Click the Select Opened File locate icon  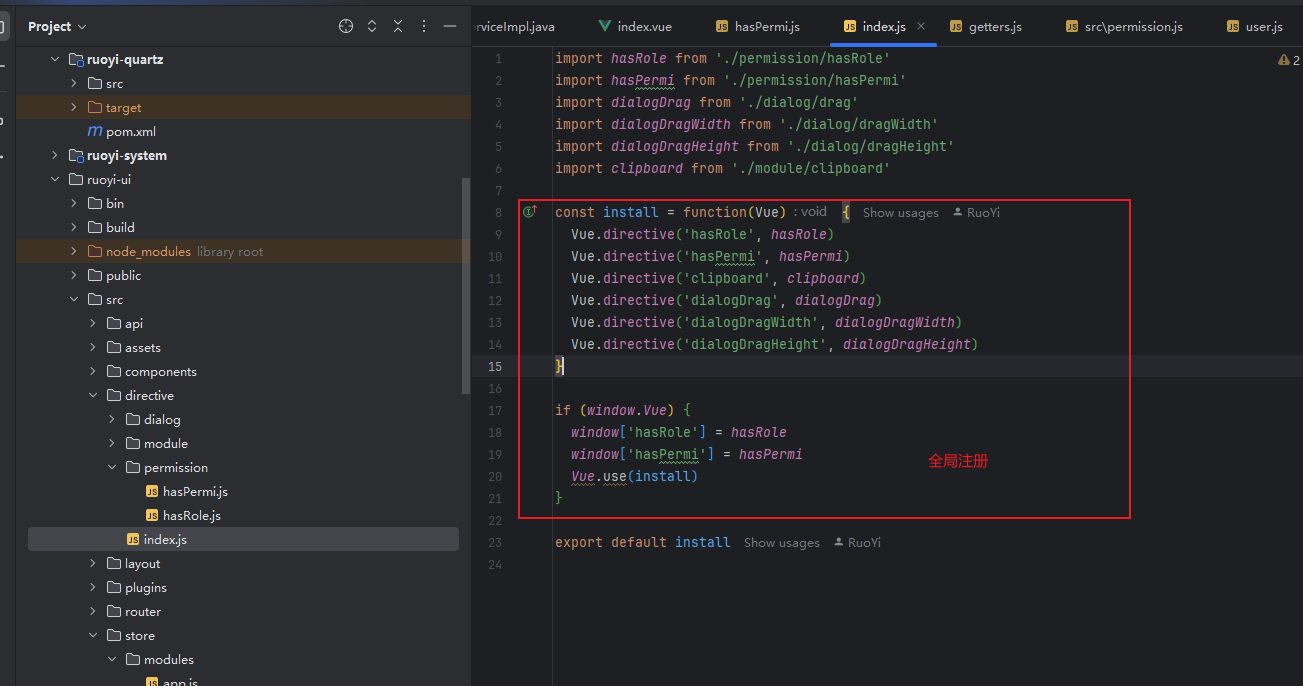tap(346, 26)
